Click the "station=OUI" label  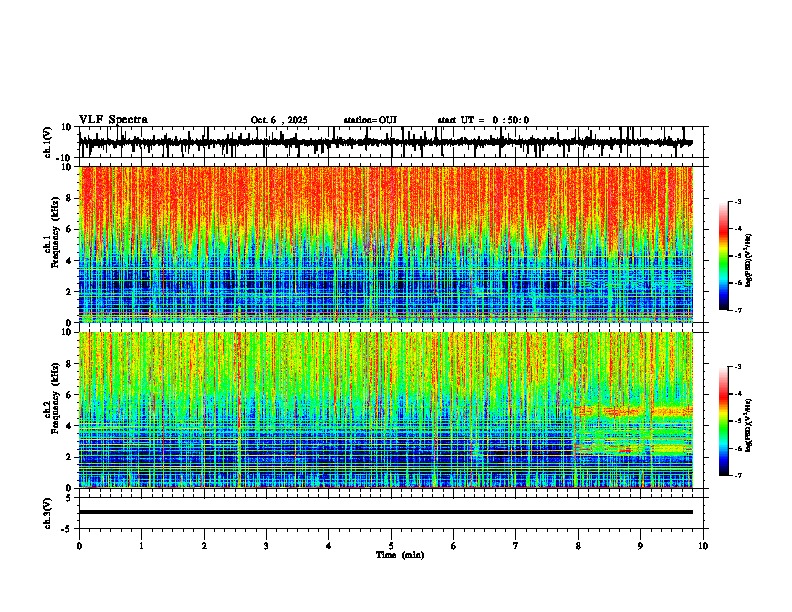pos(370,120)
